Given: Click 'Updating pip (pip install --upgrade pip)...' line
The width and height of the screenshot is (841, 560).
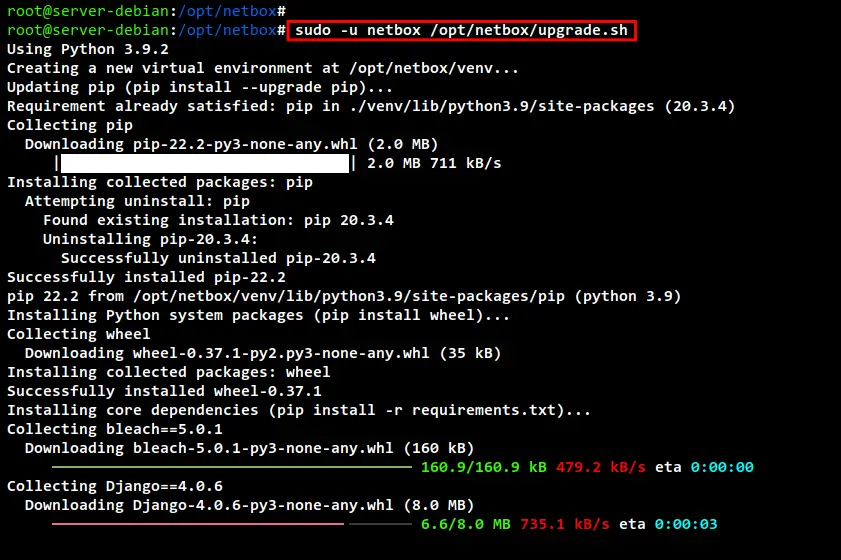Looking at the screenshot, I should (200, 87).
